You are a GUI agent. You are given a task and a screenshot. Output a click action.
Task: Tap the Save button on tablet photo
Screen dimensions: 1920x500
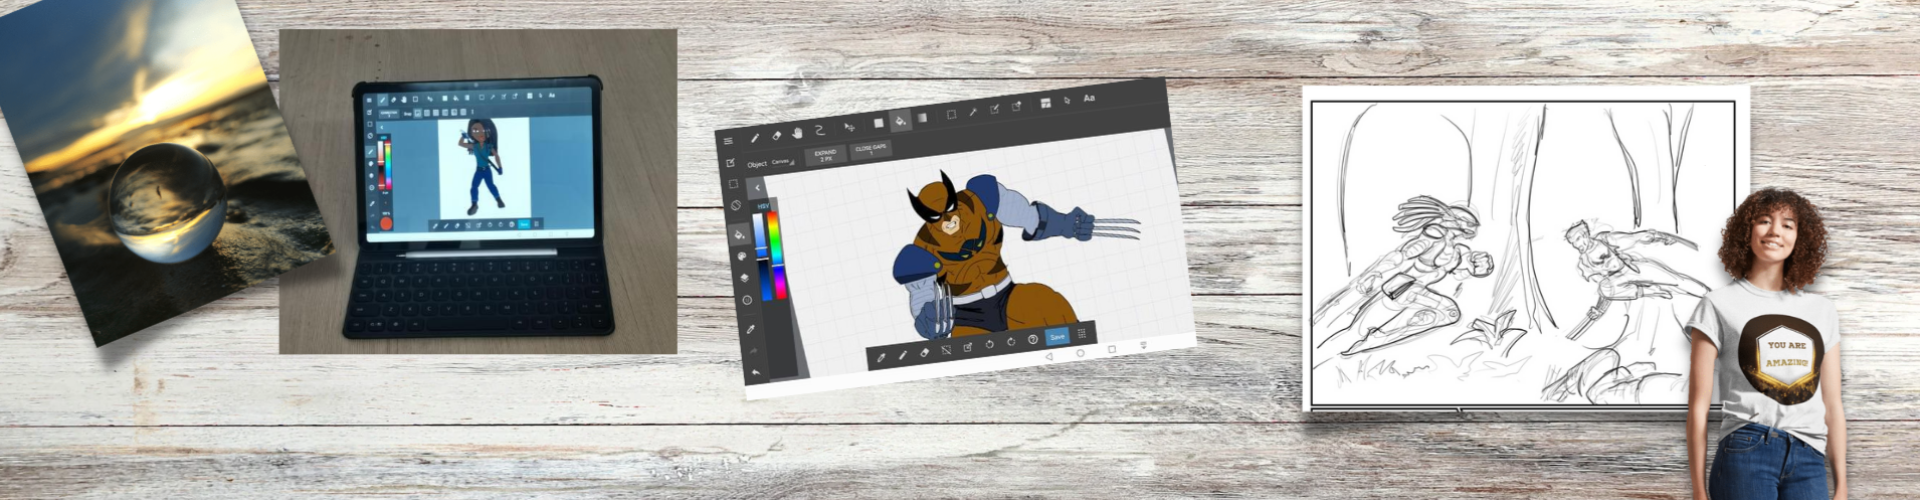[x=523, y=224]
